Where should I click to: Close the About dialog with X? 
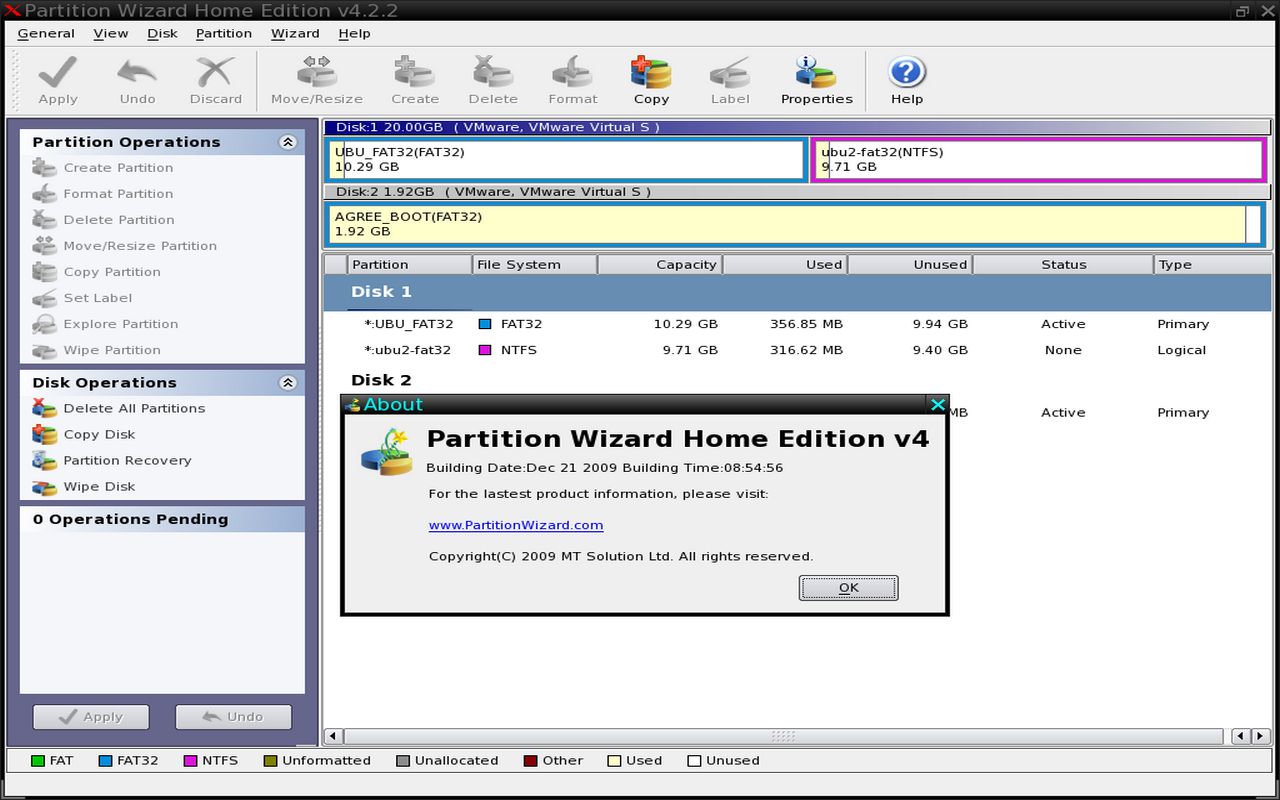[937, 404]
